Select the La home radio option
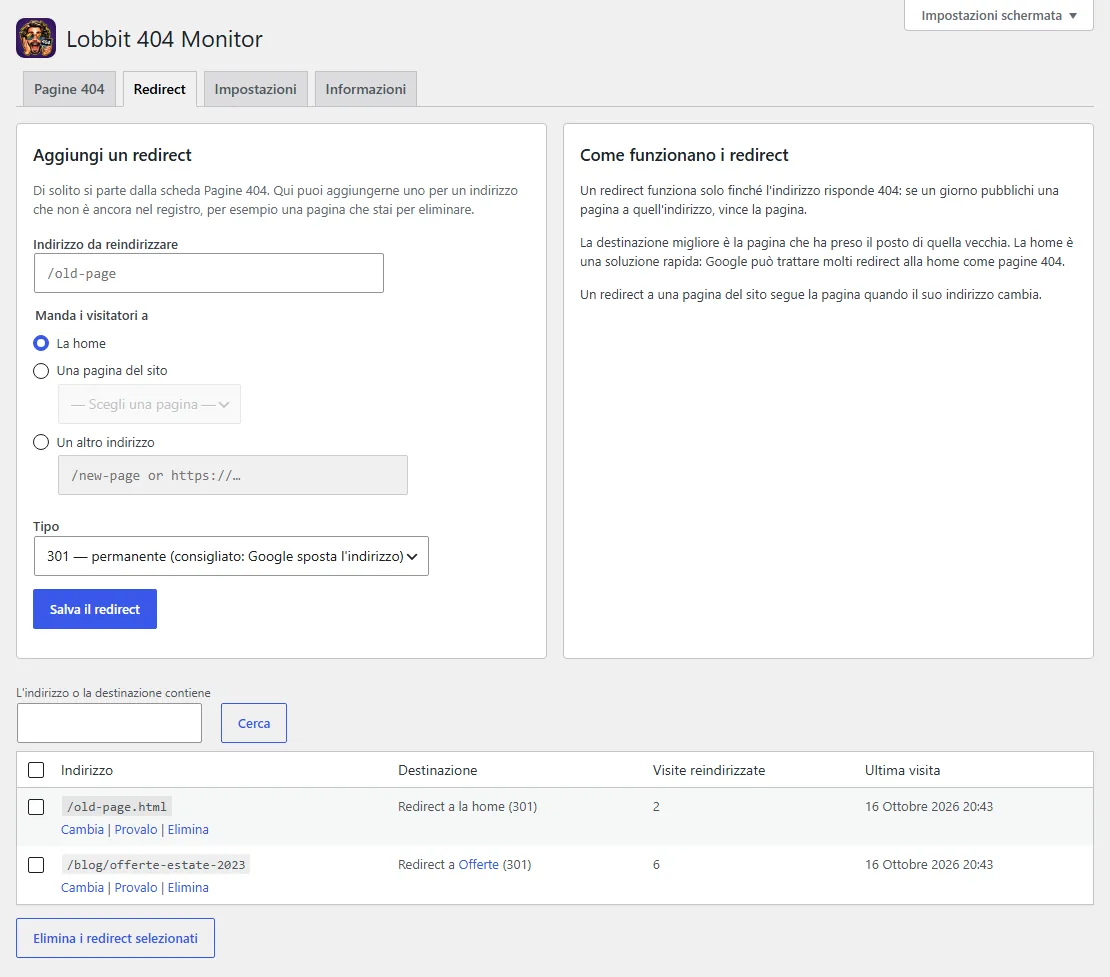Screen dimensions: 1110x977 click(x=41, y=343)
